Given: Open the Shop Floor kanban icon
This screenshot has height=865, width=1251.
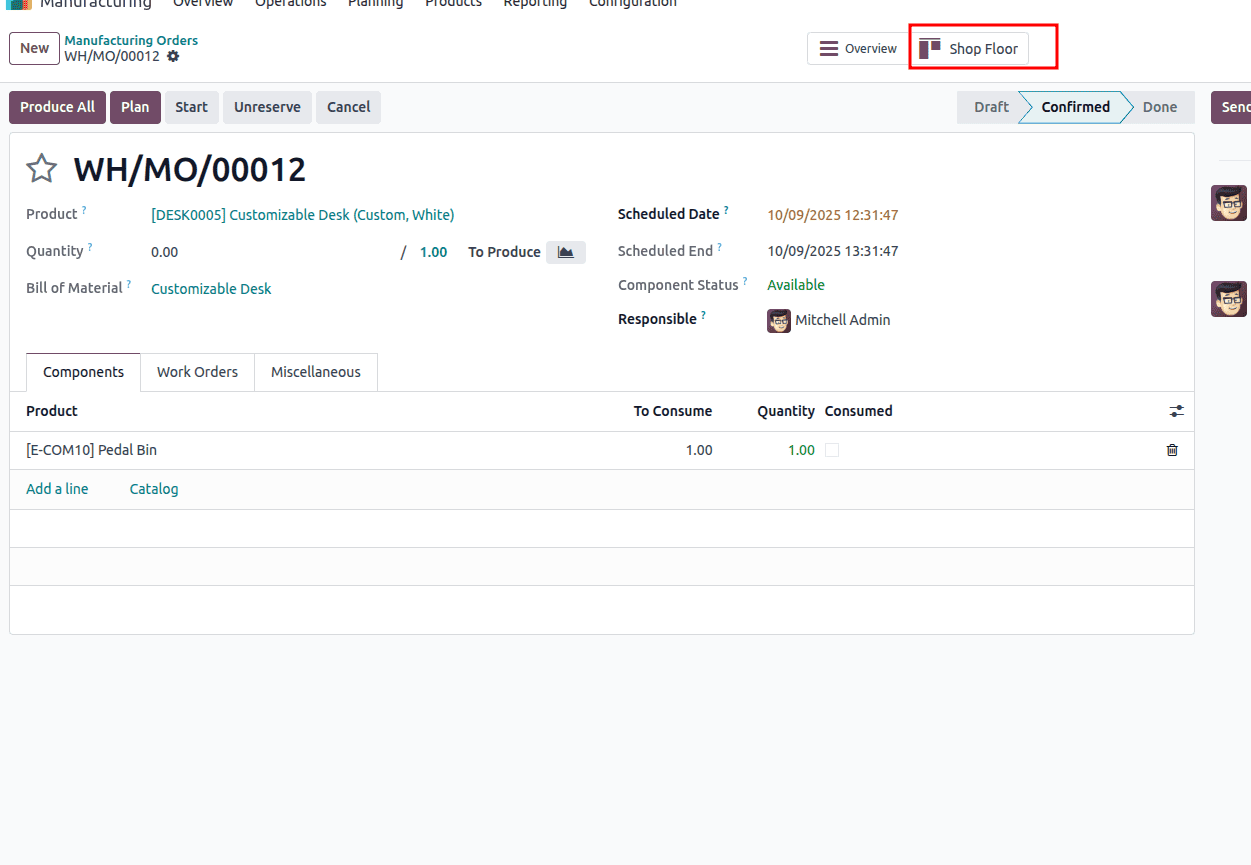Looking at the screenshot, I should (931, 47).
